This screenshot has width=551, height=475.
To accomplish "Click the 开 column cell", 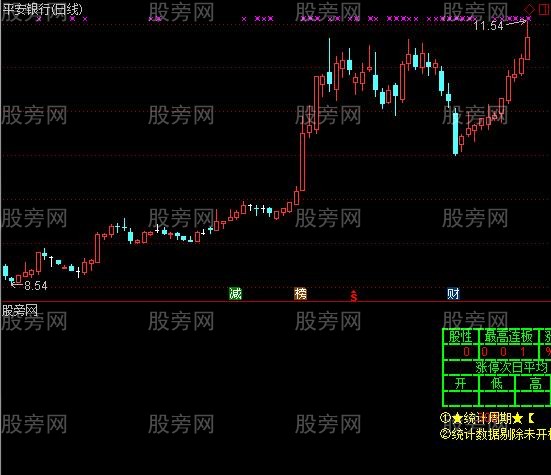I will (x=461, y=383).
